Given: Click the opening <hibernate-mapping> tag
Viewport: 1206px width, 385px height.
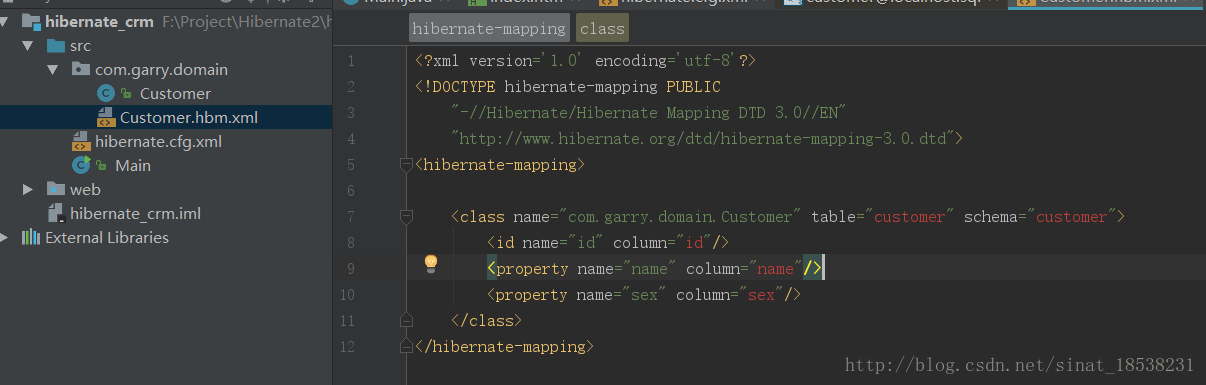Looking at the screenshot, I should point(500,164).
